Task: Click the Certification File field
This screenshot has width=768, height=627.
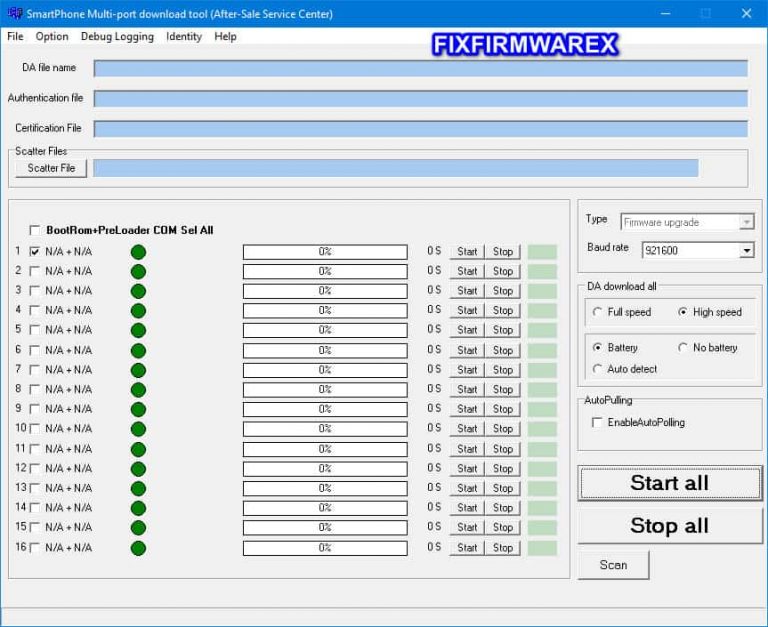Action: point(421,129)
